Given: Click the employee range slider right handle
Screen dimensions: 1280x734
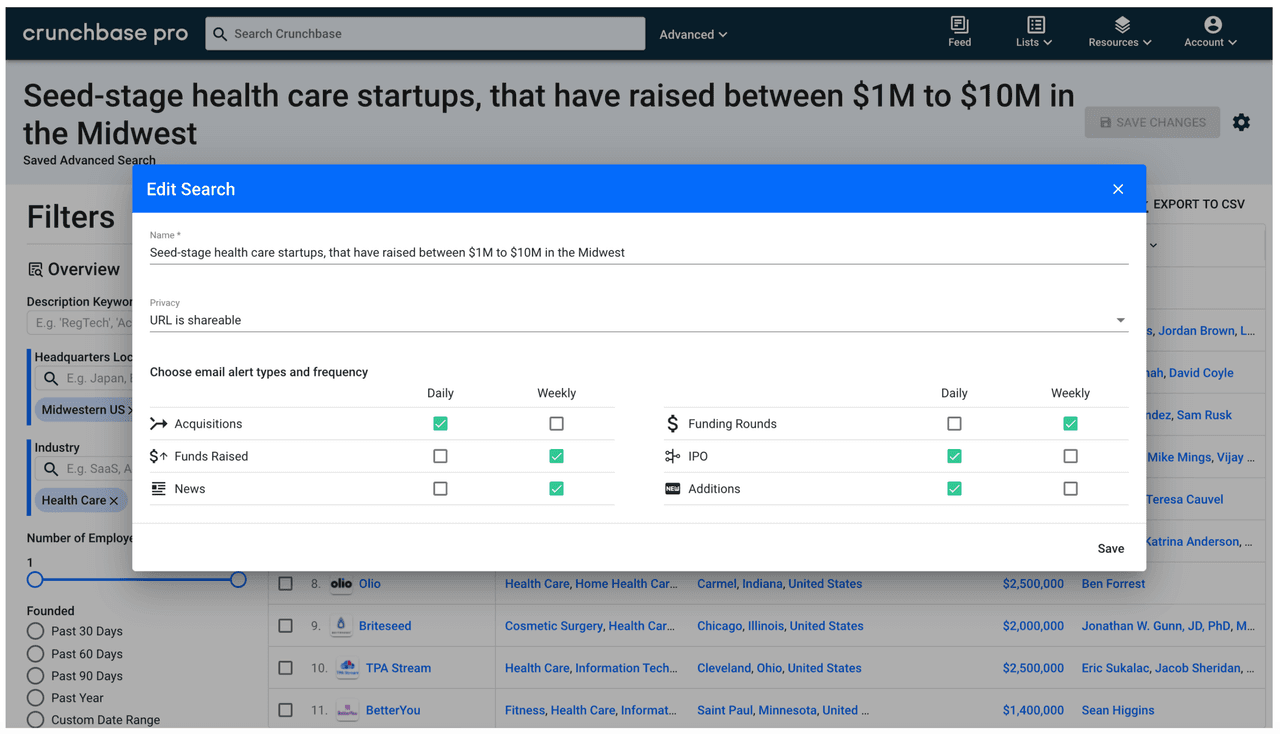Looking at the screenshot, I should tap(238, 579).
